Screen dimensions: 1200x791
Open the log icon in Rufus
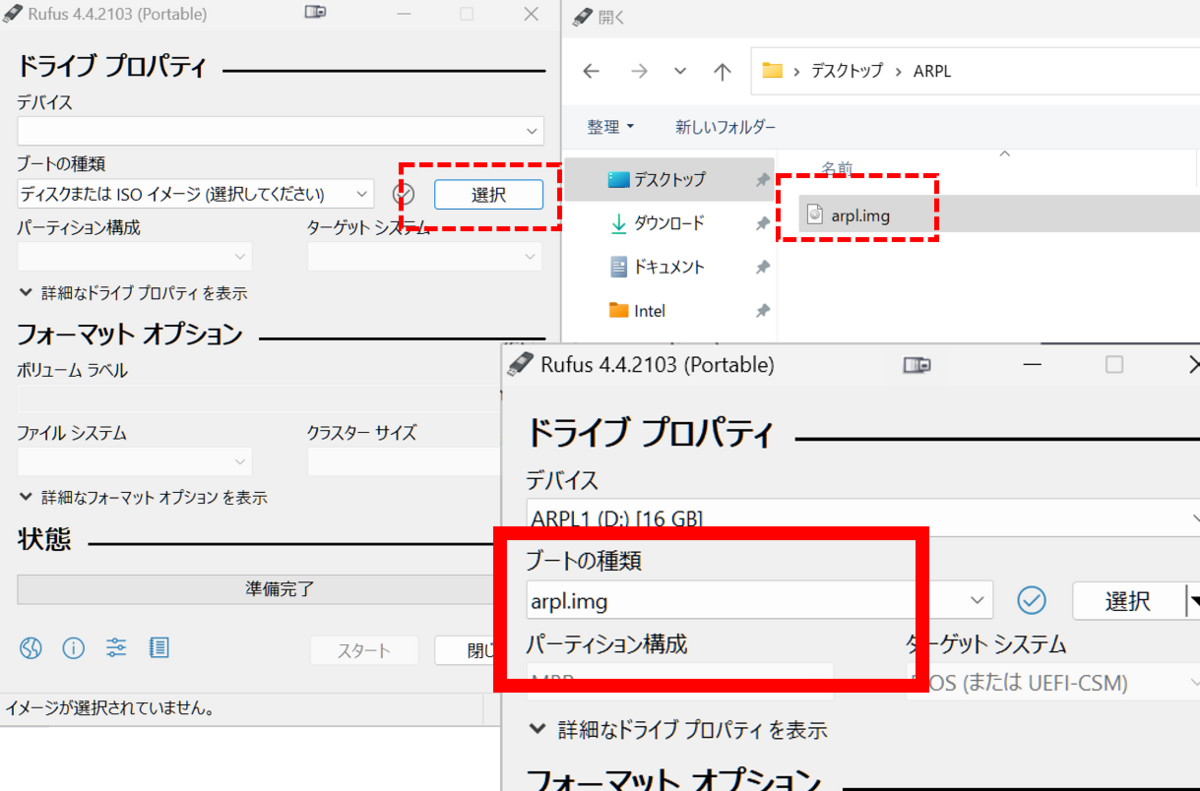coord(159,648)
